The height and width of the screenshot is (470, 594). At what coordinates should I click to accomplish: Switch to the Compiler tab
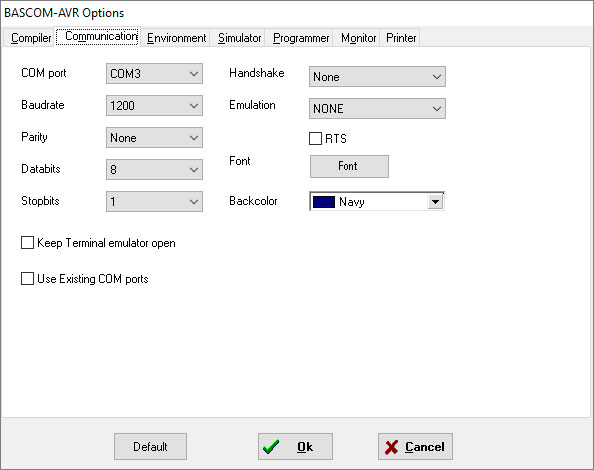pos(30,38)
